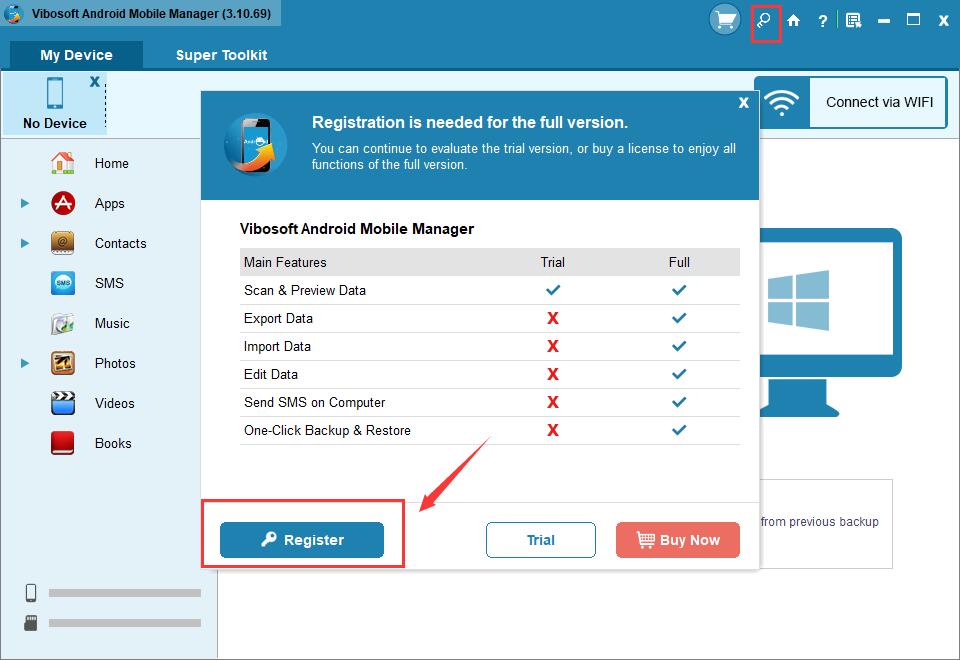Click the phone storage progress bar
960x660 pixels.
(x=125, y=593)
